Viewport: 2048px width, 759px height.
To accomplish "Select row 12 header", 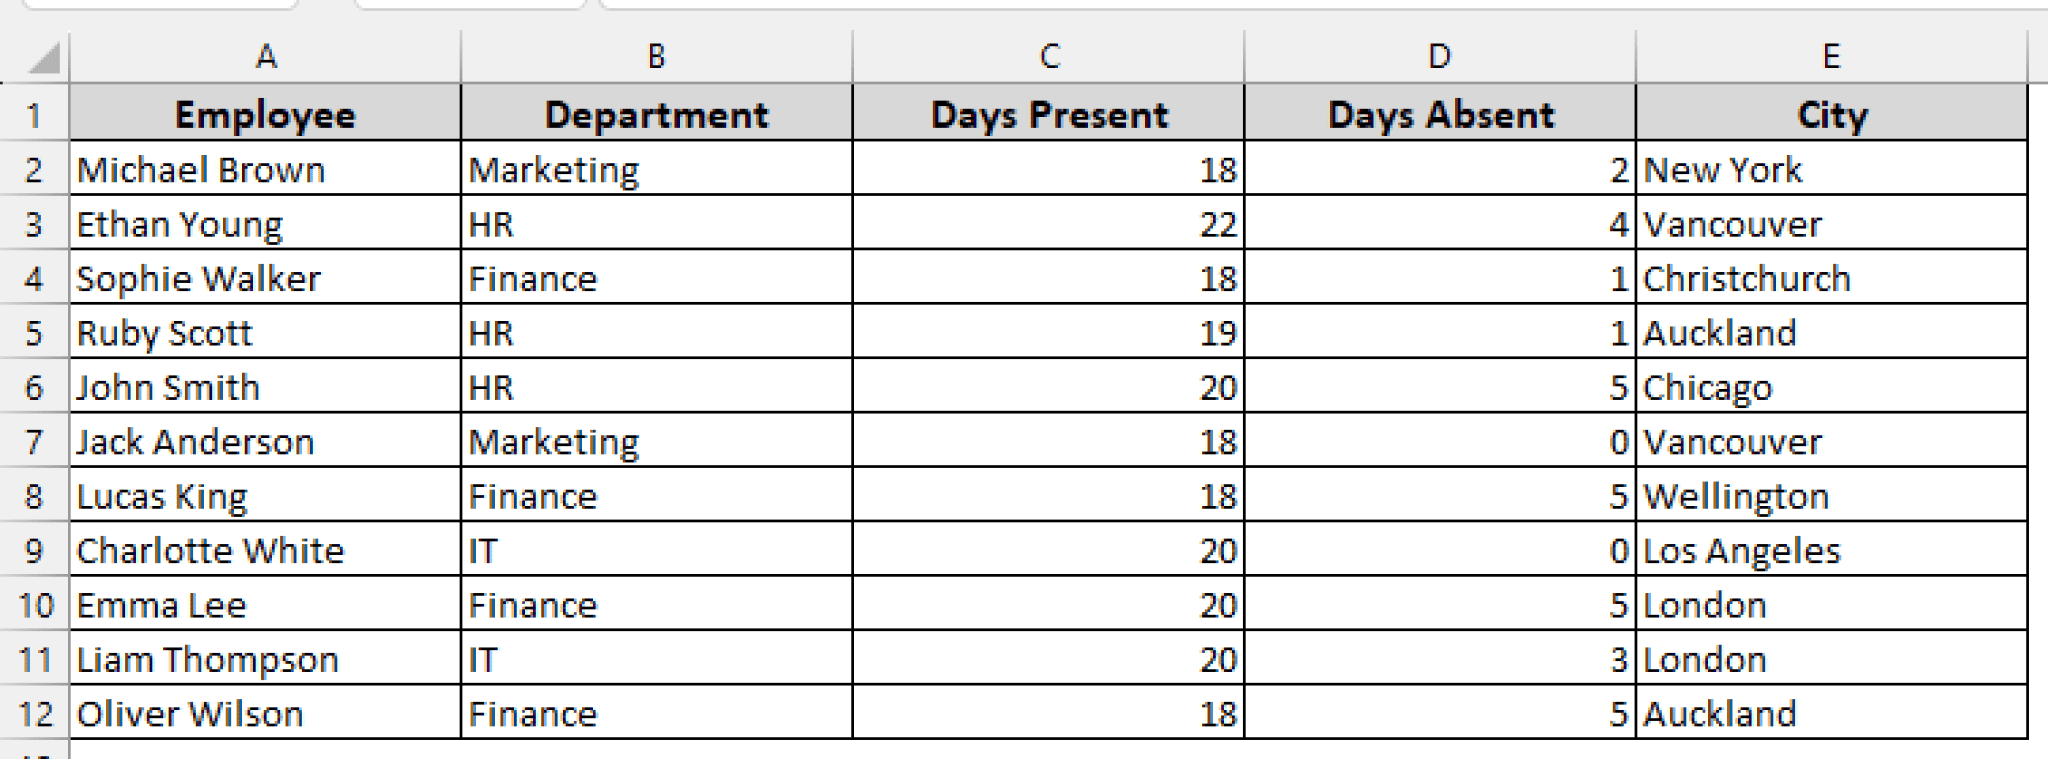I will [x=34, y=714].
